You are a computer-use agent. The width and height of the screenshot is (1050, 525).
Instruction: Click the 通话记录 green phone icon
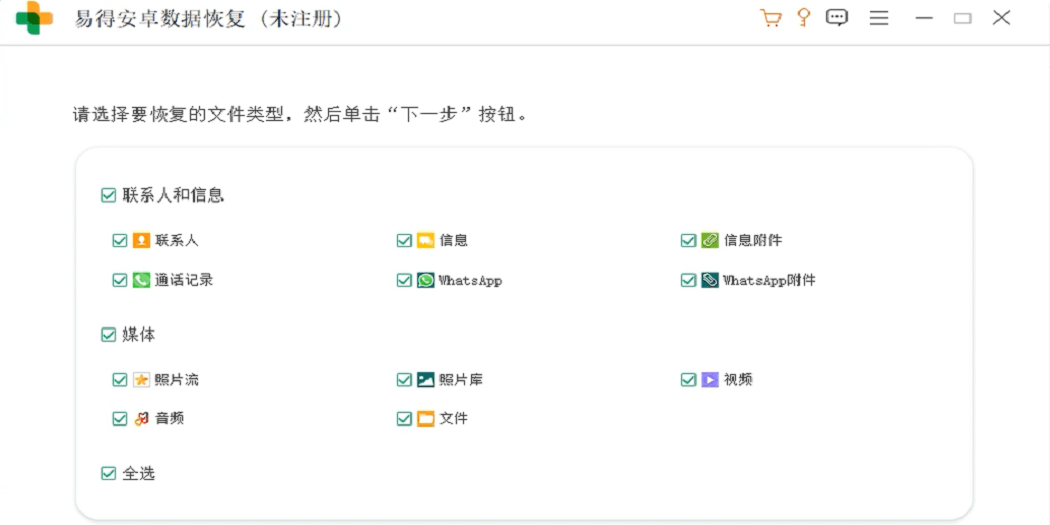point(141,280)
